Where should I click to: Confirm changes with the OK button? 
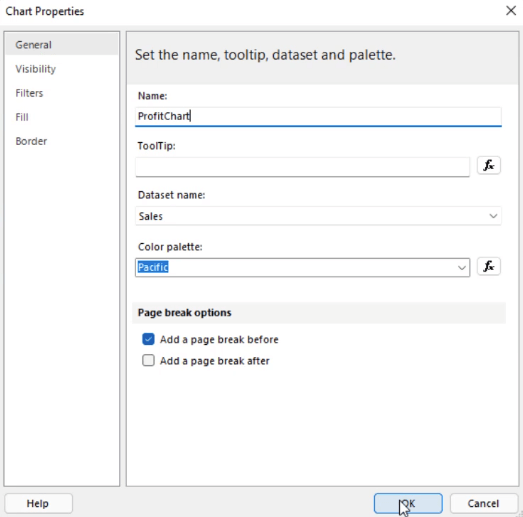click(408, 503)
